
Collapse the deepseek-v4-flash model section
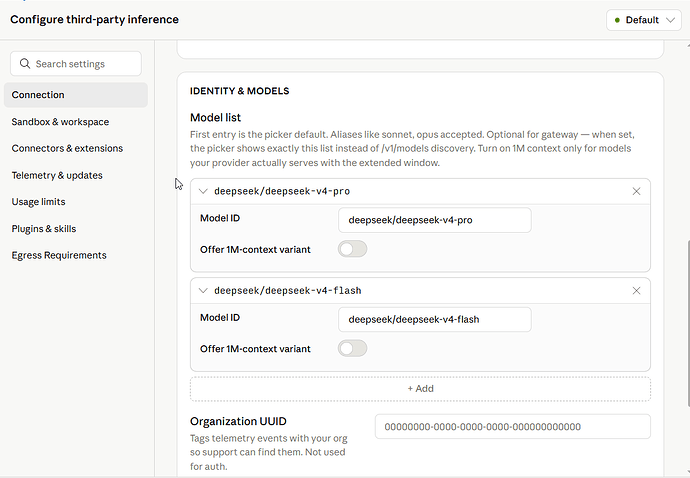[203, 291]
